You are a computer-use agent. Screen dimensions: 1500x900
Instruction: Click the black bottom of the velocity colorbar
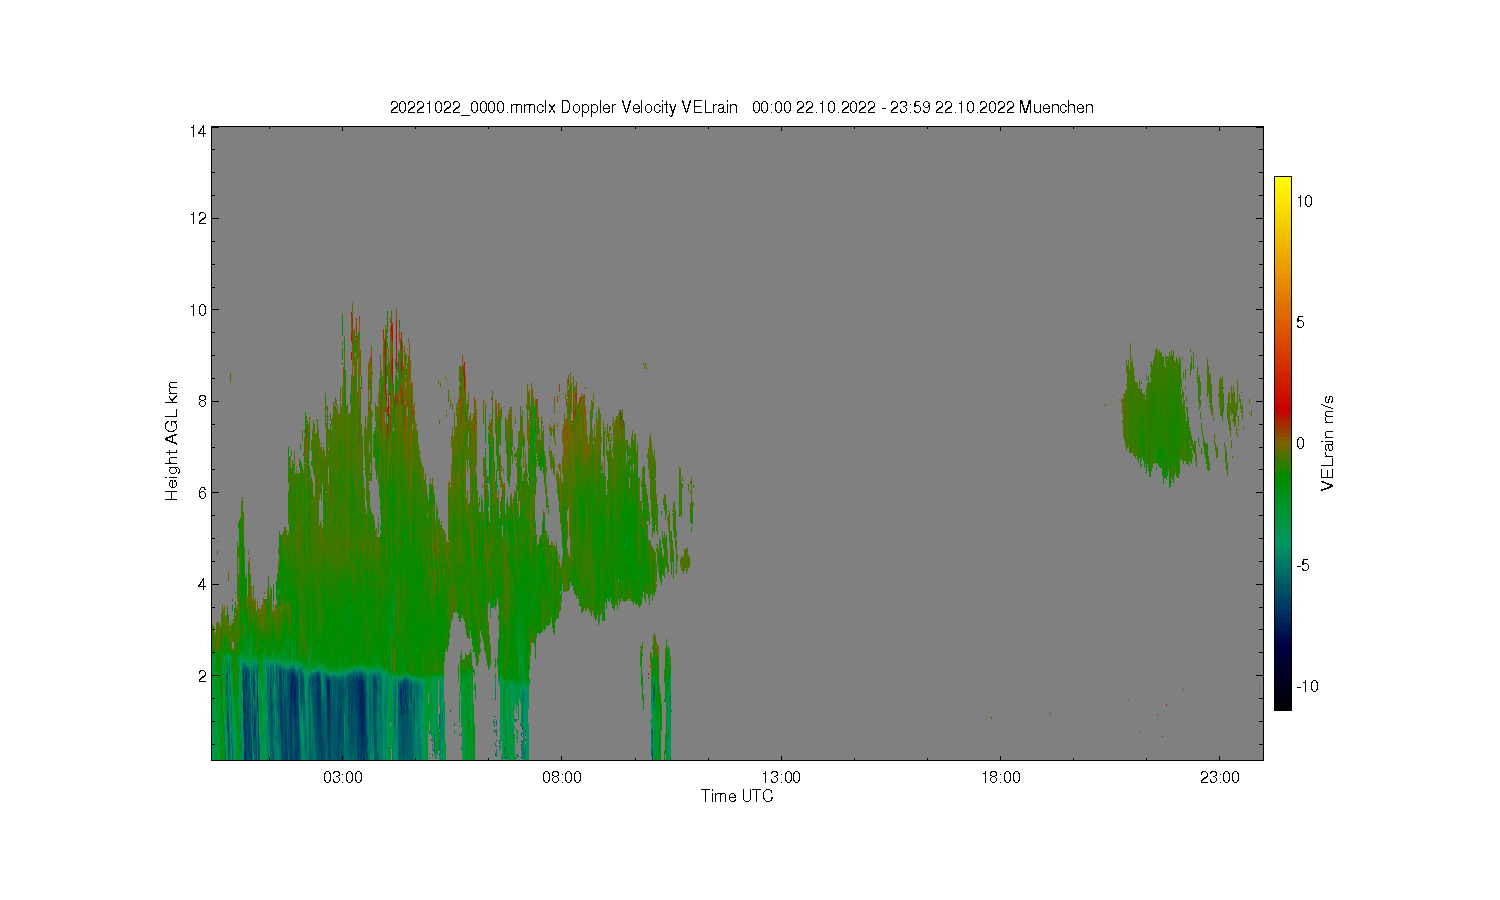tap(1282, 702)
